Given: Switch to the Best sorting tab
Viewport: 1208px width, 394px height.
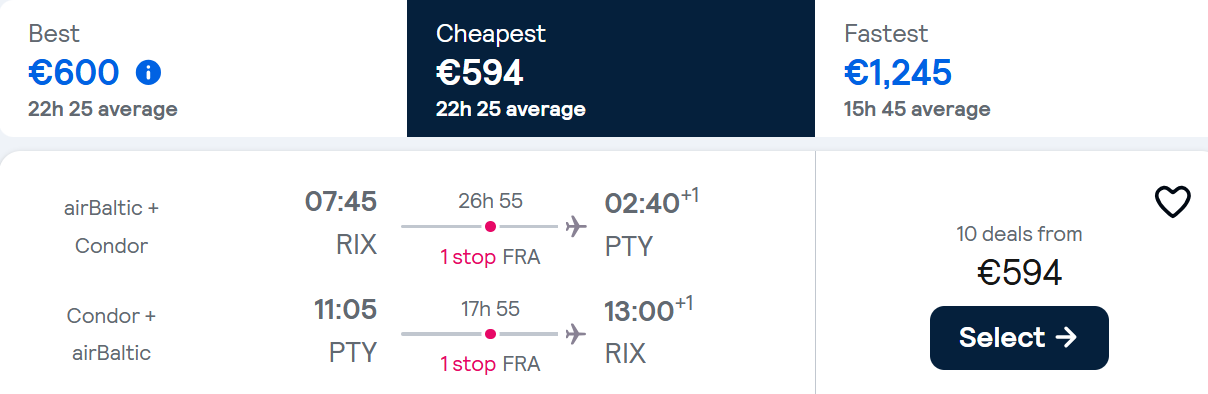Looking at the screenshot, I should pos(203,68).
